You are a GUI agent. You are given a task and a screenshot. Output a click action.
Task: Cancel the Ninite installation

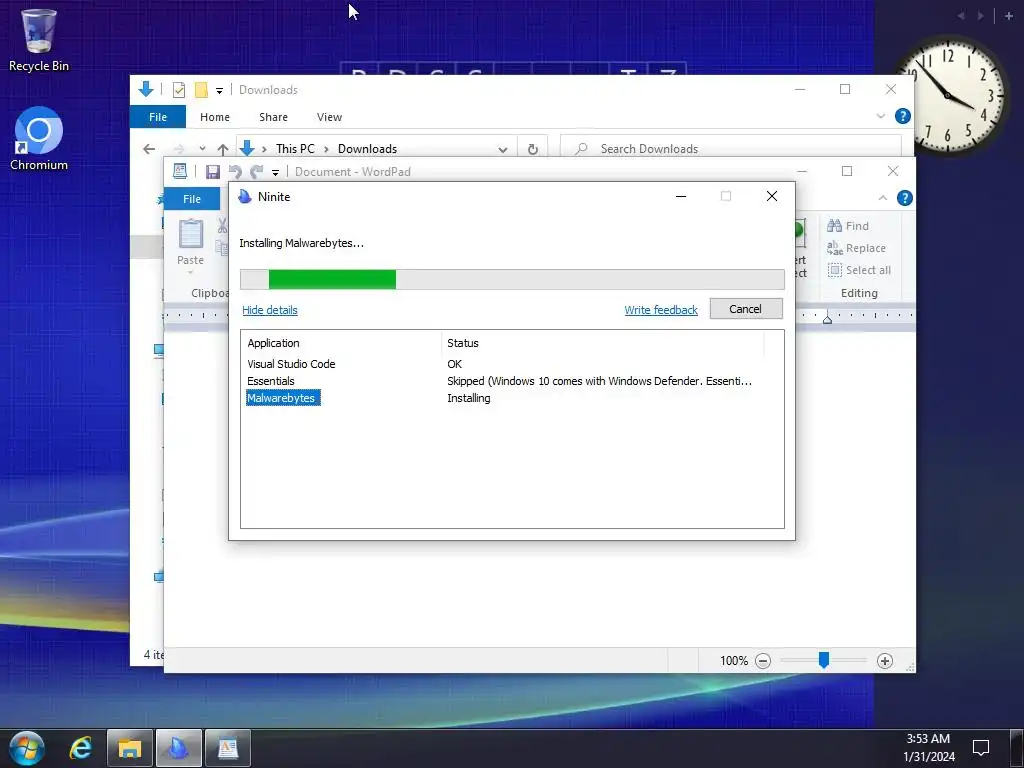click(746, 309)
